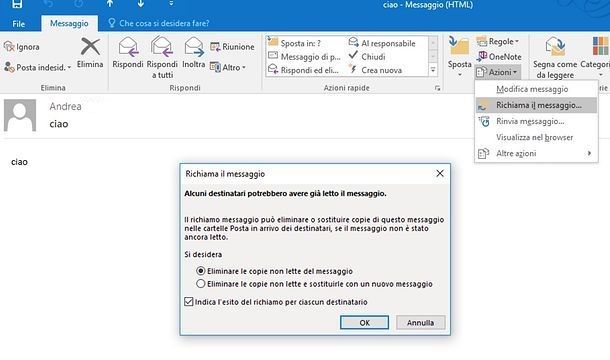Select quick action Messaggio di p...
This screenshot has height=360, width=610.
[x=305, y=57]
